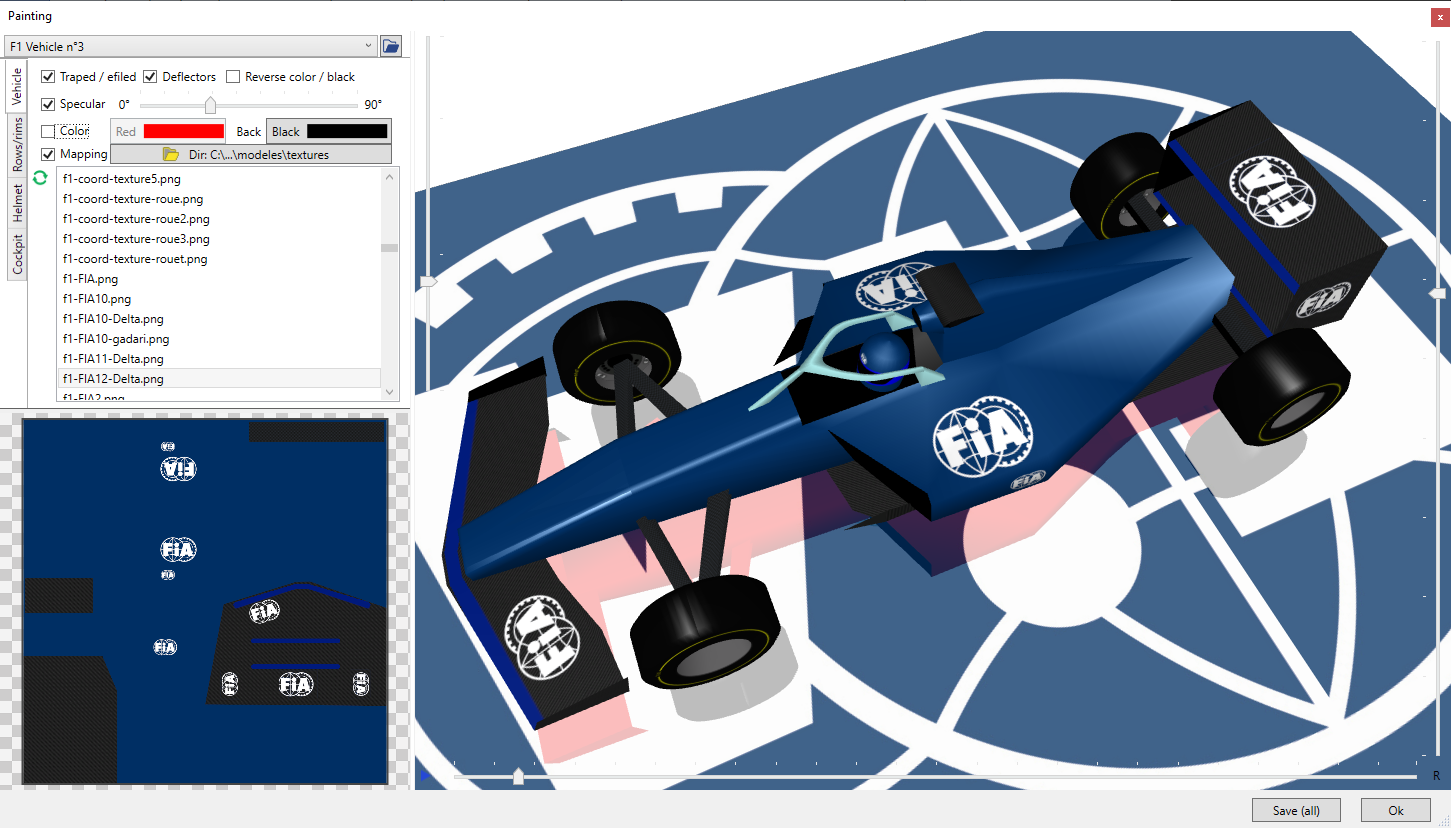The width and height of the screenshot is (1451, 828).
Task: Click the Ok button
Action: 1396,811
